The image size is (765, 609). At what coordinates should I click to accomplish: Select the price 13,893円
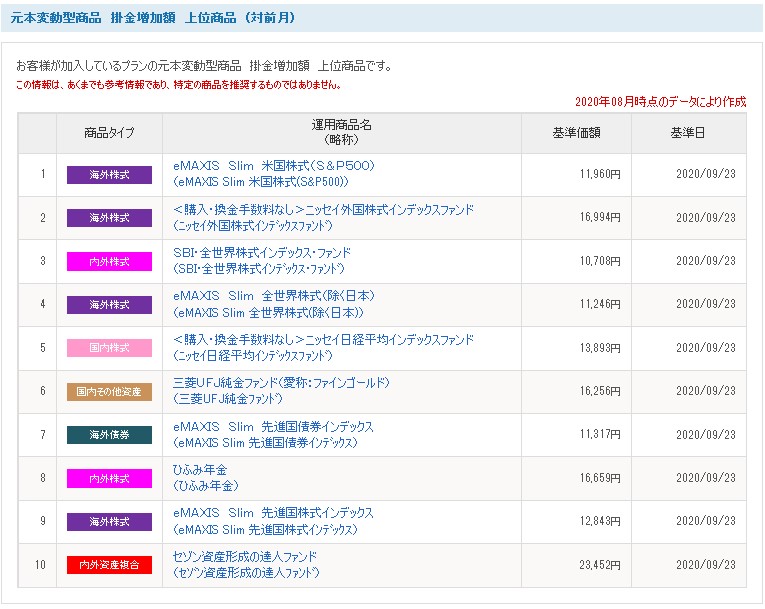coord(600,348)
